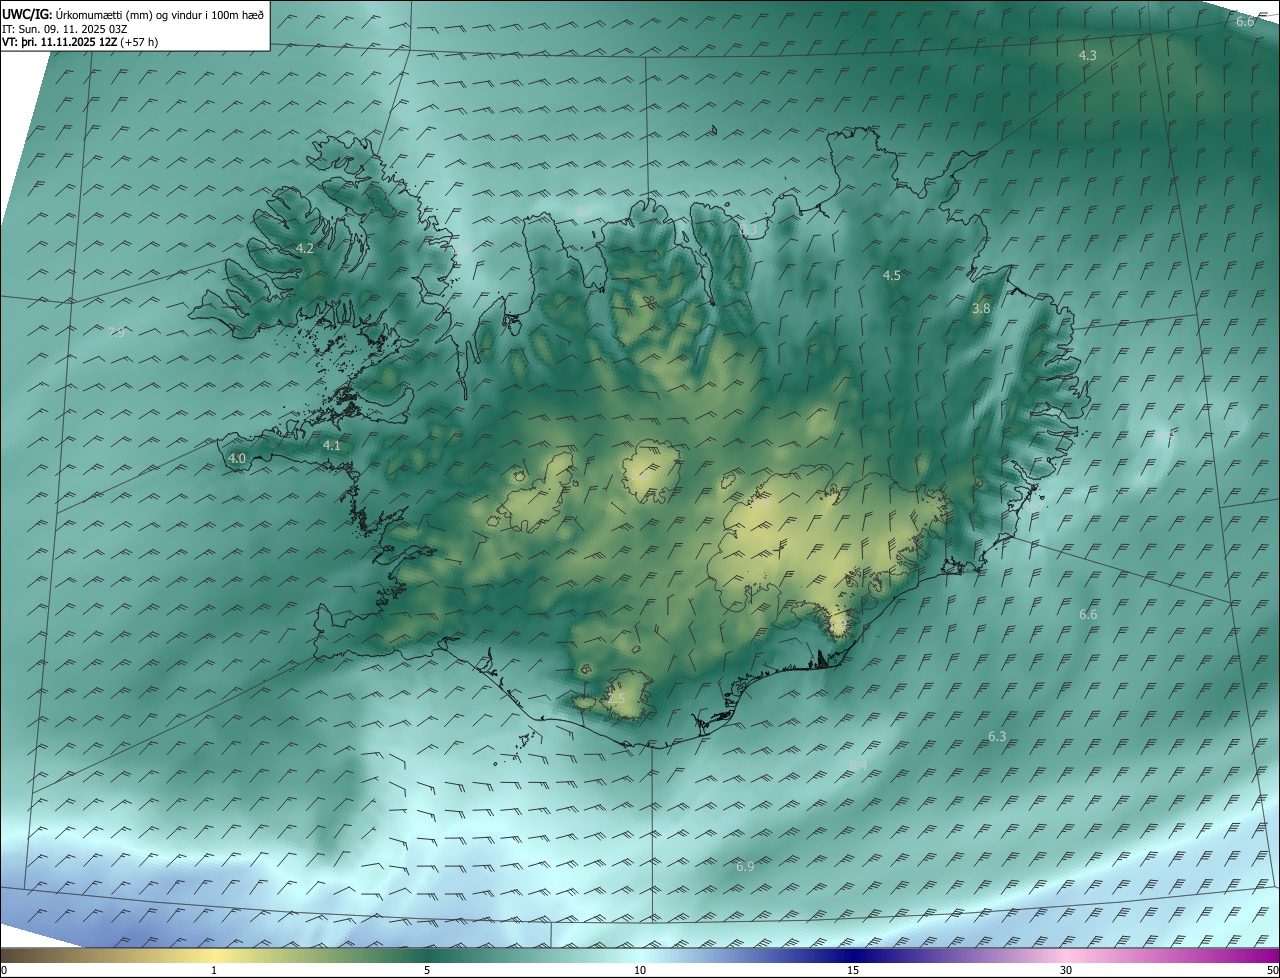Click the map title 'Úrkomumætti (mm) og vindur í 100m hæð'

pyautogui.click(x=160, y=15)
